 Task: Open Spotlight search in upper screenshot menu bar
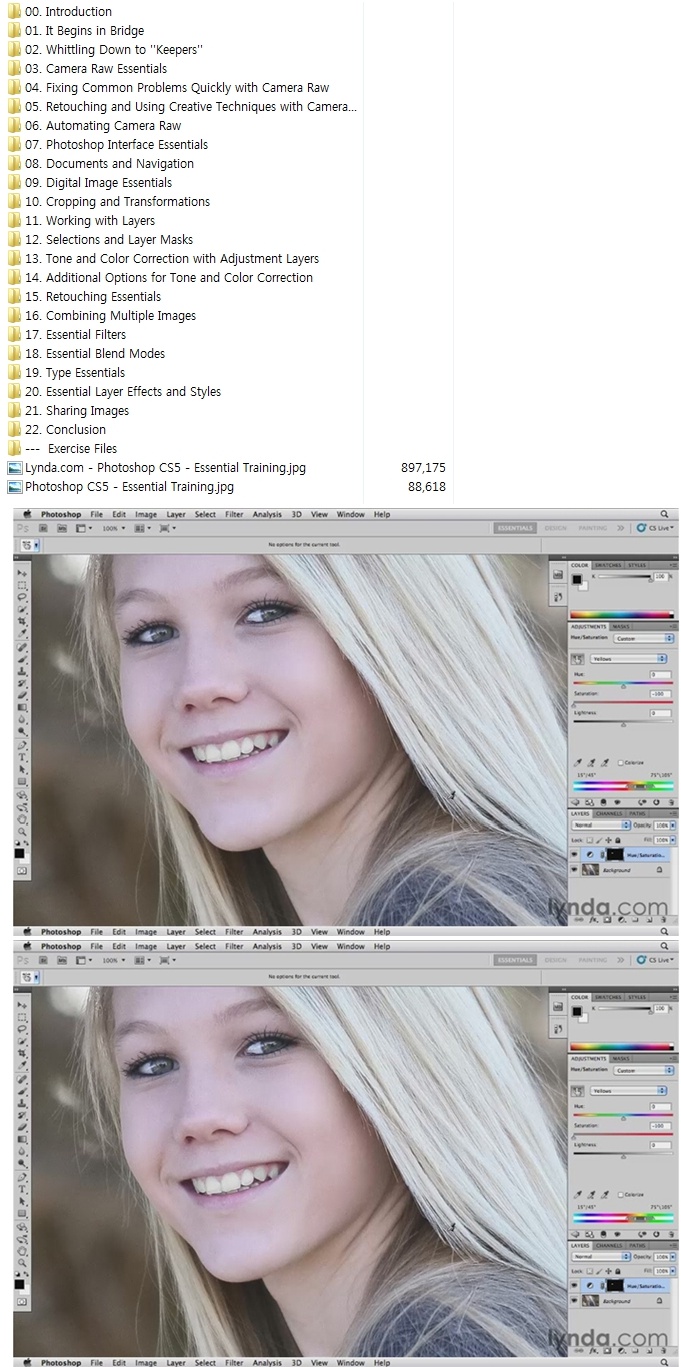coord(665,514)
